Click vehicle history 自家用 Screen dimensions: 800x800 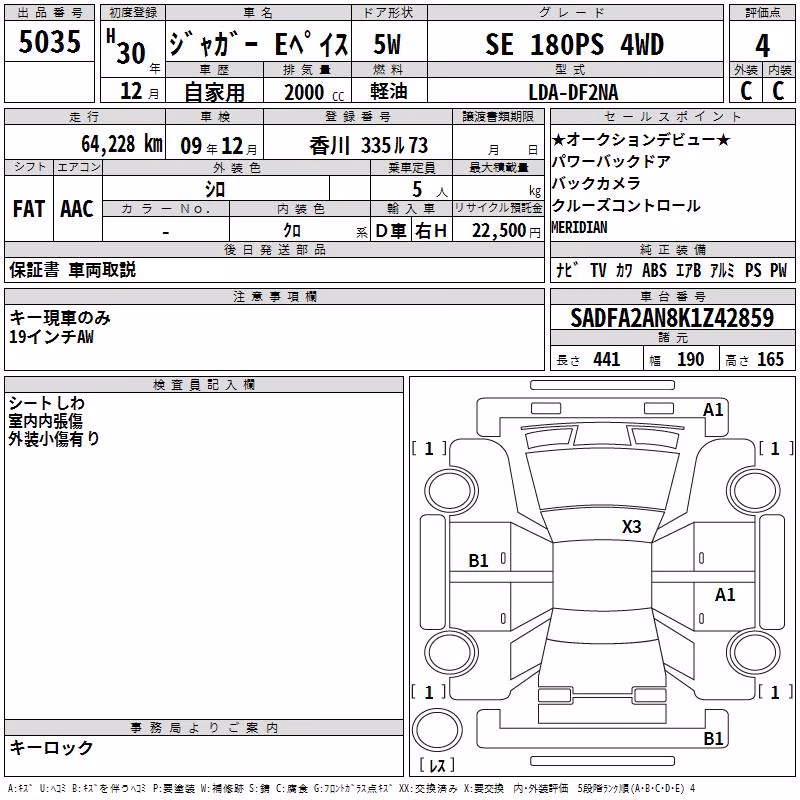click(214, 92)
